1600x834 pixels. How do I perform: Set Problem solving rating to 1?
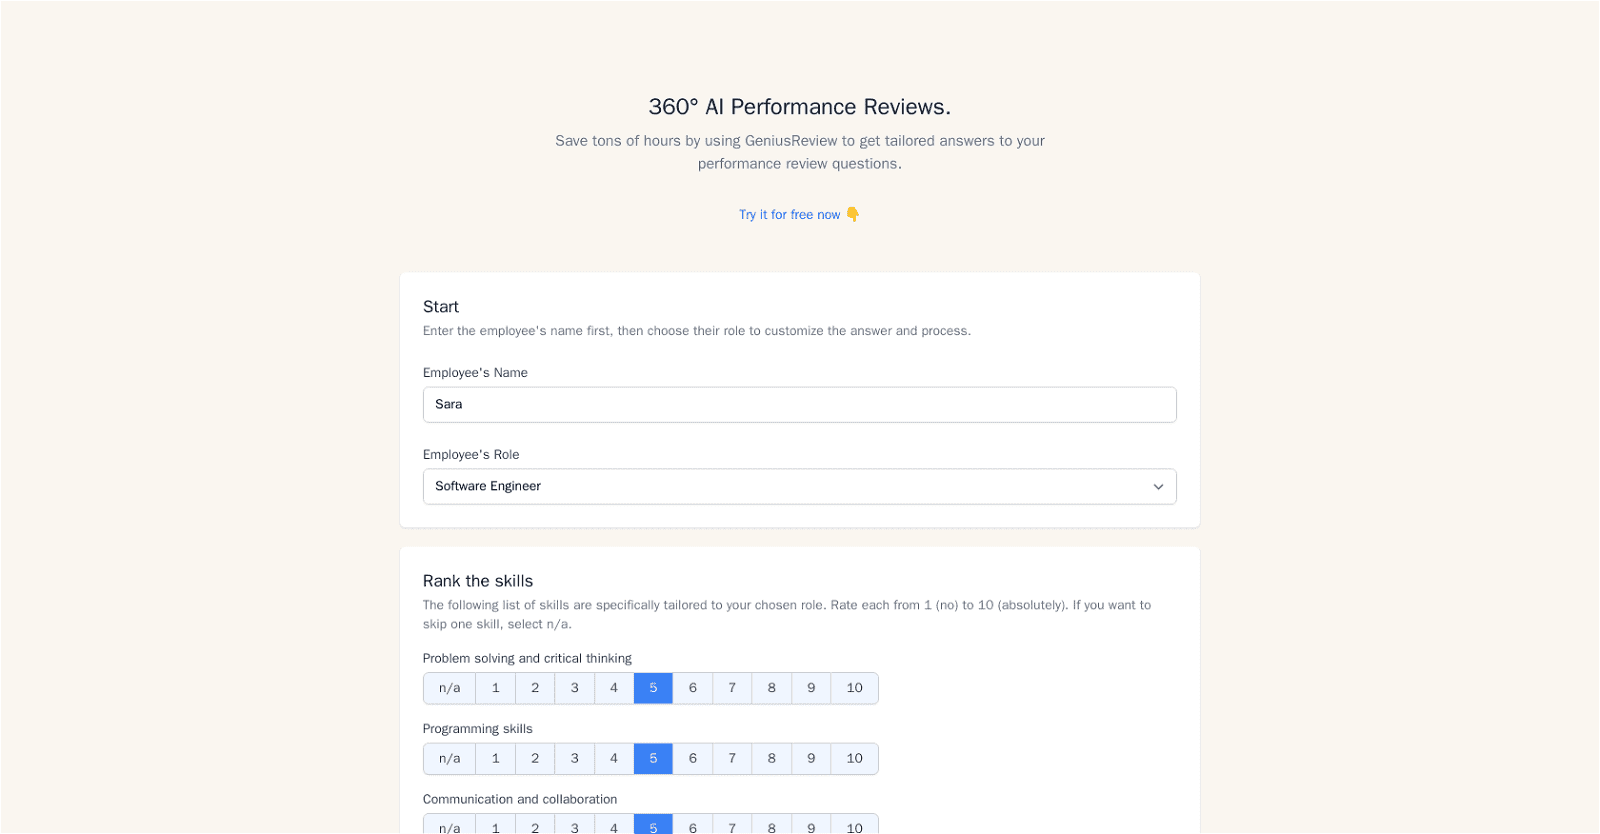[495, 688]
